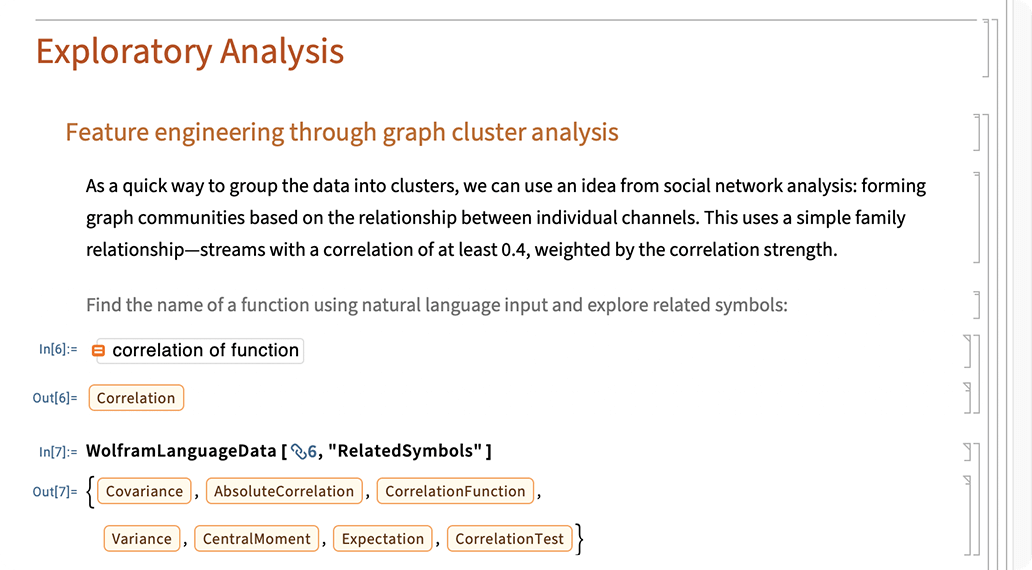1032x570 pixels.
Task: Click the CorrelationTest symbol
Action: [509, 538]
